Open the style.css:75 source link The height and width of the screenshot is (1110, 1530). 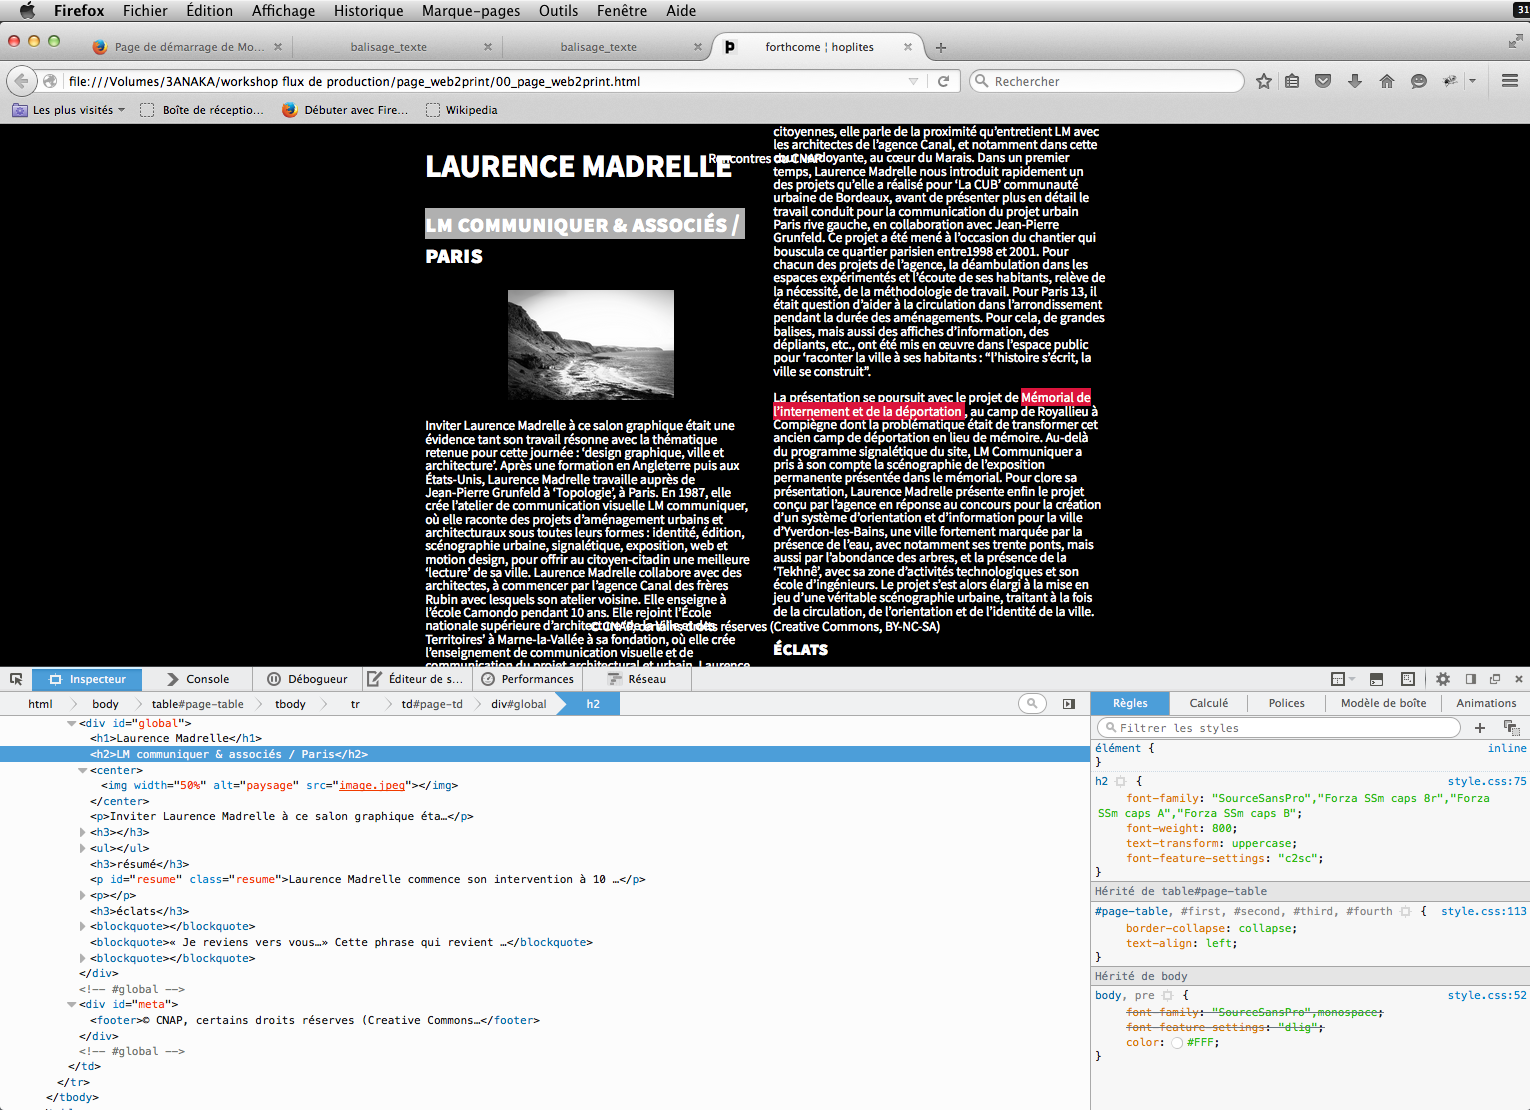(1486, 781)
